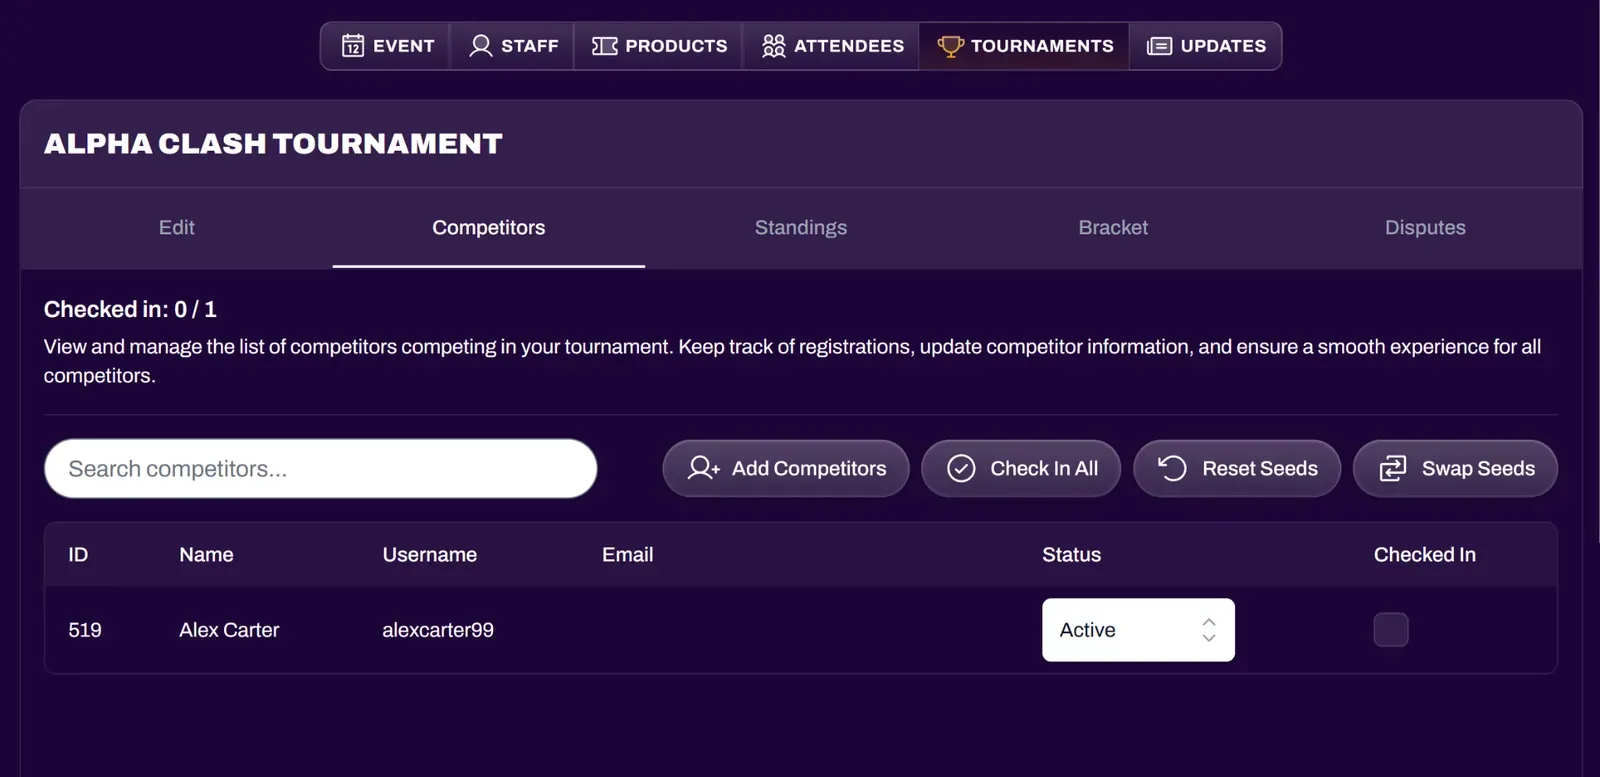The height and width of the screenshot is (777, 1600).
Task: Click the down chevron on the status combo box
Action: 1208,637
